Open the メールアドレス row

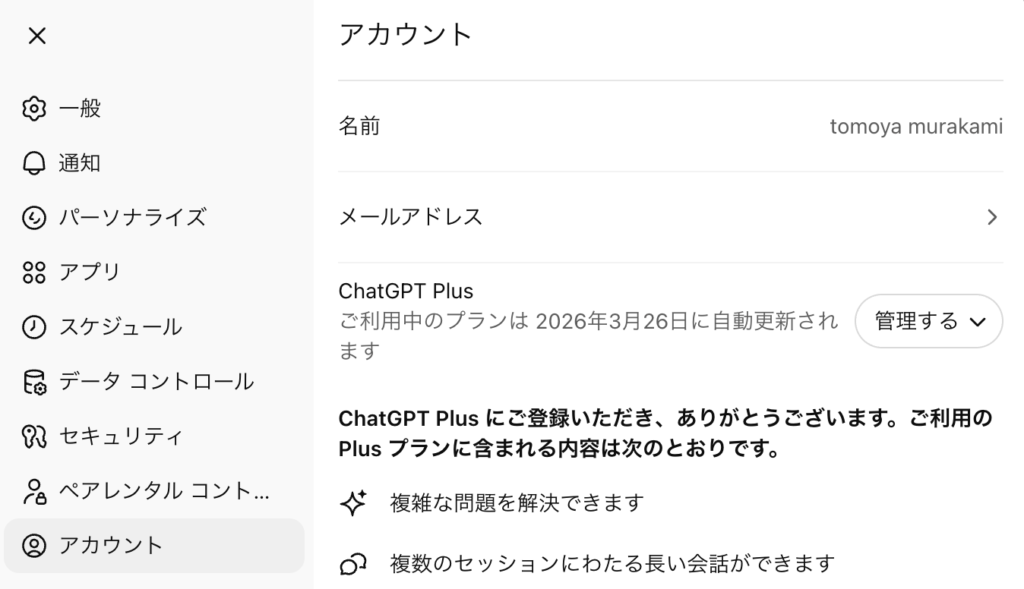(x=411, y=217)
